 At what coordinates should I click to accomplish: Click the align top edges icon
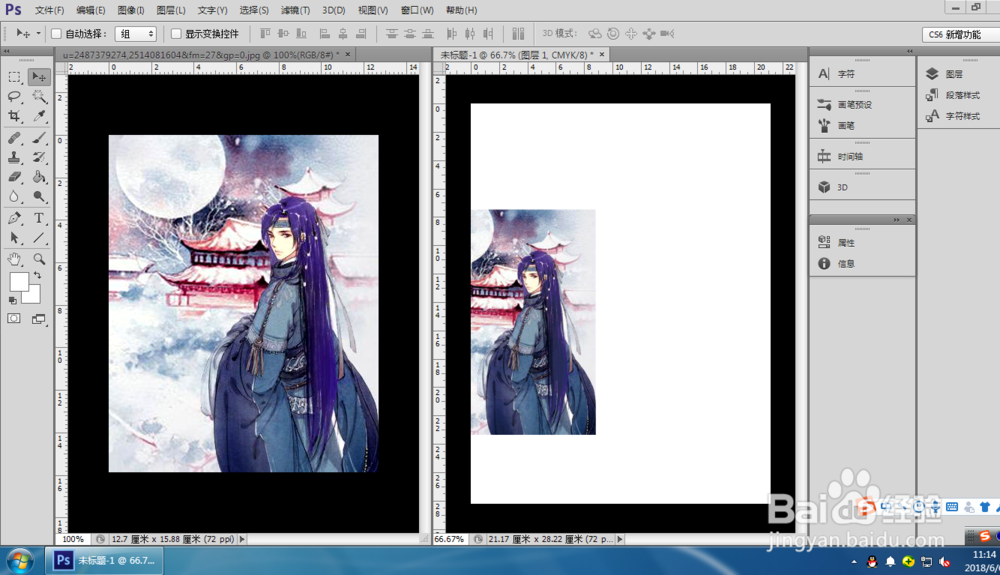(265, 34)
